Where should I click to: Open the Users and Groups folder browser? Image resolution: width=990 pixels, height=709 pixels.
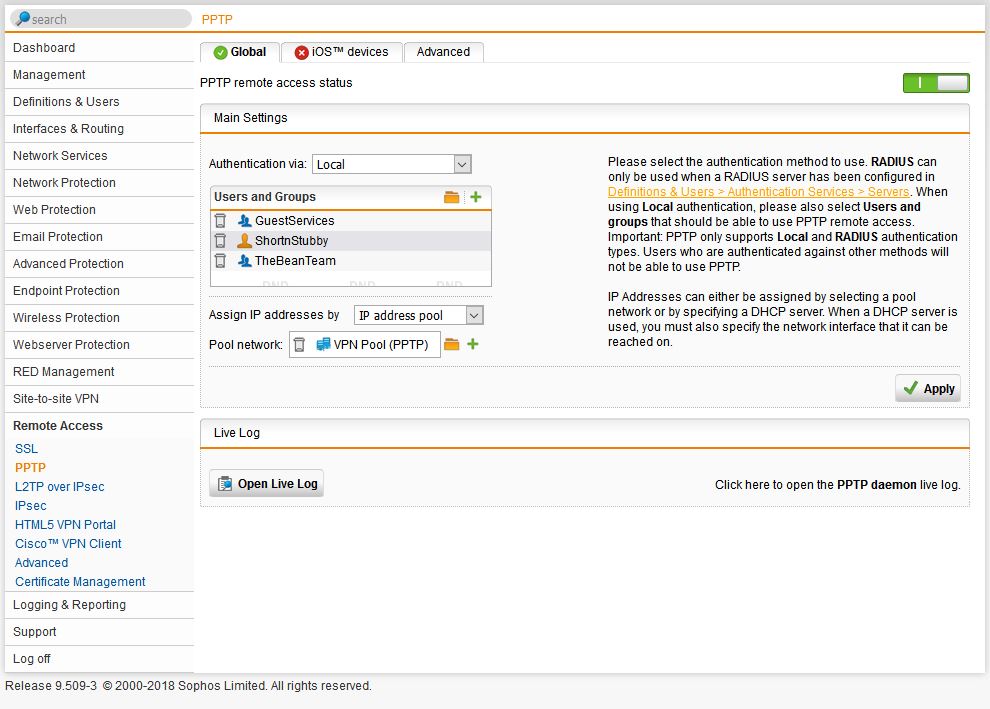pyautogui.click(x=453, y=196)
